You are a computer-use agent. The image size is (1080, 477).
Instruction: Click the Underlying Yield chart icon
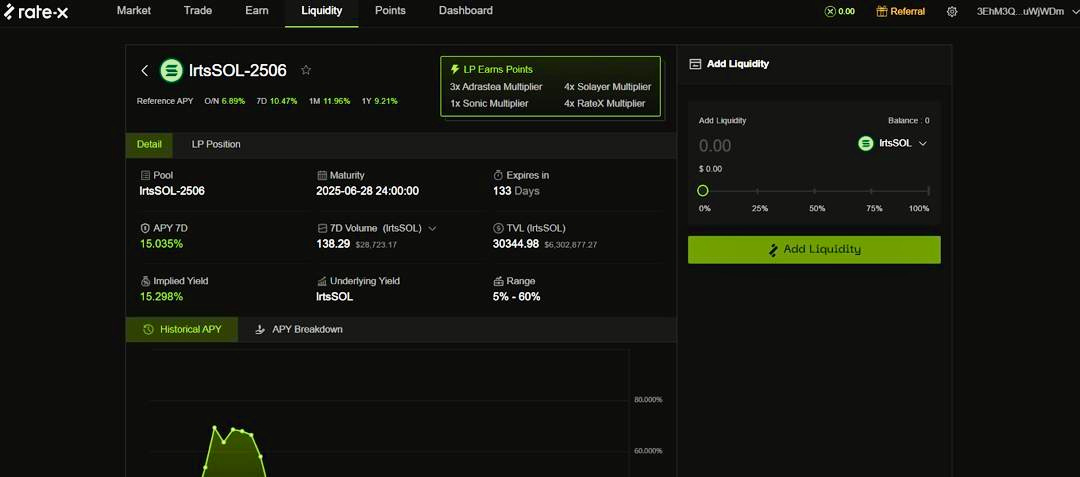click(322, 281)
